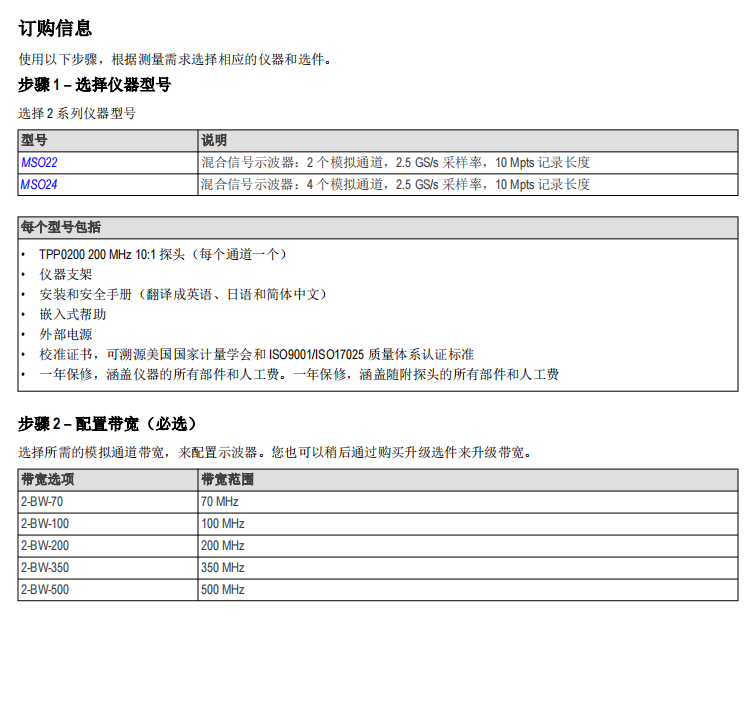This screenshot has width=752, height=701.
Task: Select the 步骤 1 – 选择仪器型号 heading
Action: [94, 85]
